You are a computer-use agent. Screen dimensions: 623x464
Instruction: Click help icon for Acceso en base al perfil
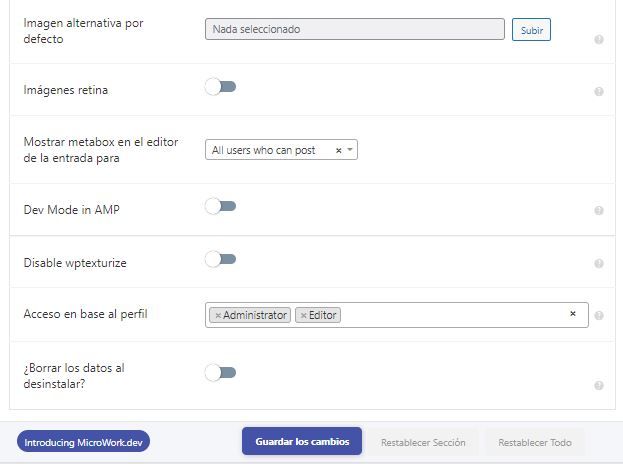coord(599,315)
